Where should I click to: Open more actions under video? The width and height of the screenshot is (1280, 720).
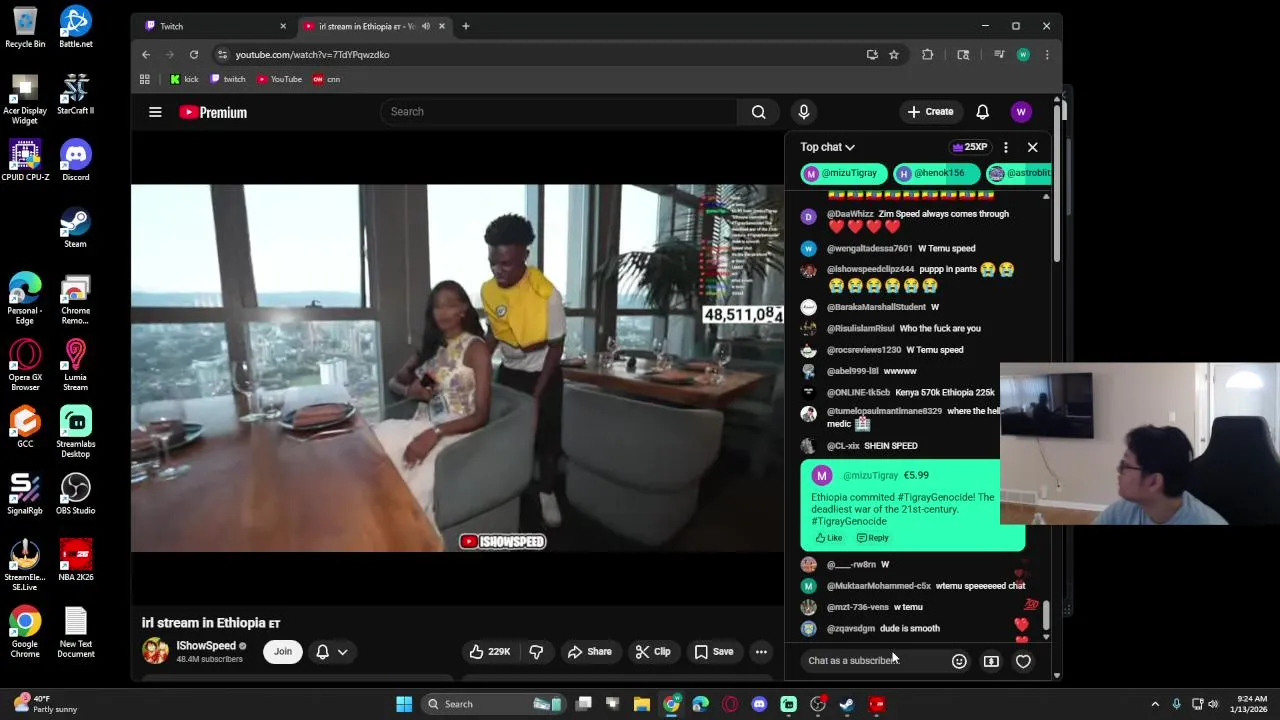click(761, 652)
